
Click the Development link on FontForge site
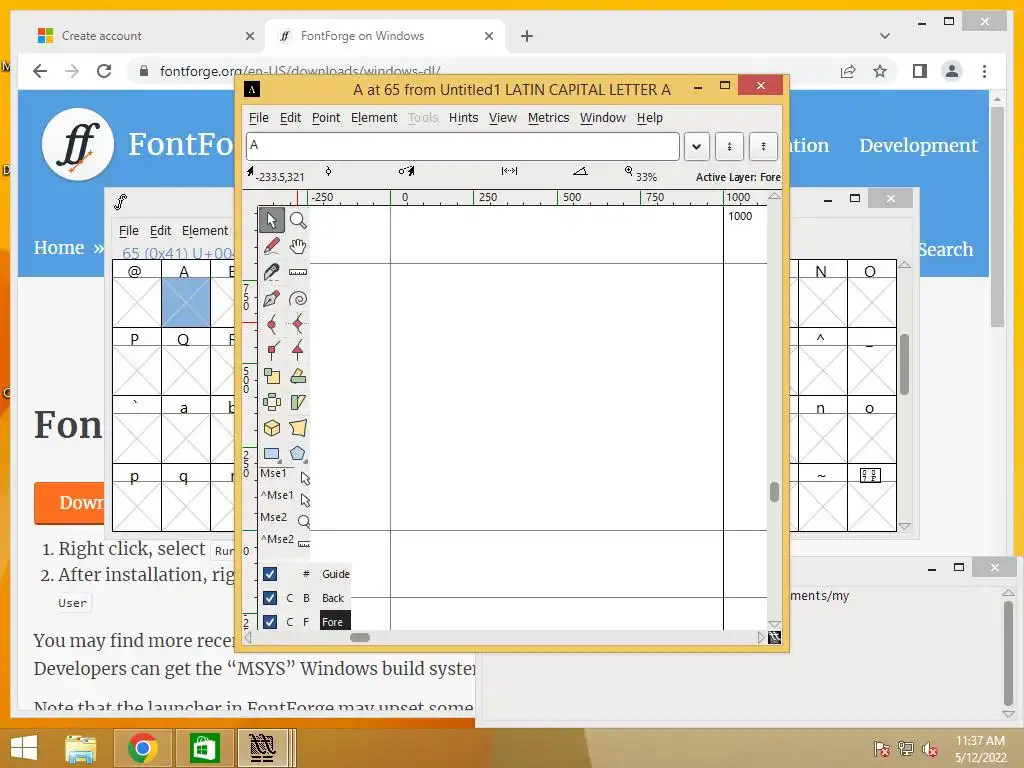click(x=918, y=146)
